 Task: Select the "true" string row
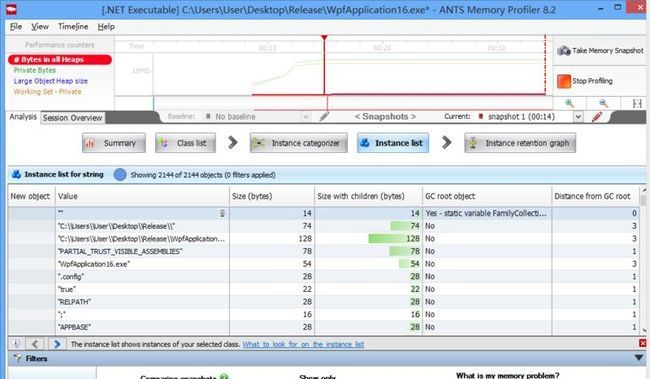click(324, 289)
